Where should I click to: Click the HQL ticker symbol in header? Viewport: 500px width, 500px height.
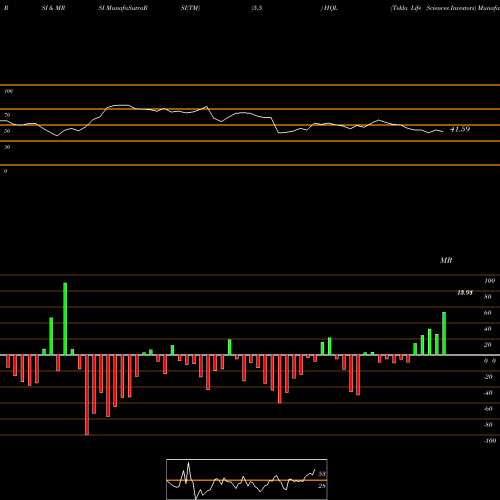point(331,8)
